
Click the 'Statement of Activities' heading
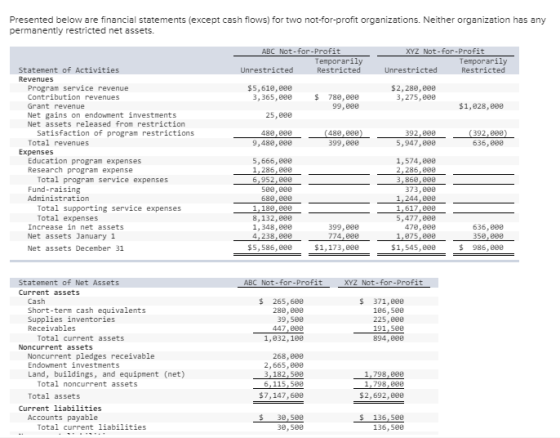pyautogui.click(x=69, y=70)
